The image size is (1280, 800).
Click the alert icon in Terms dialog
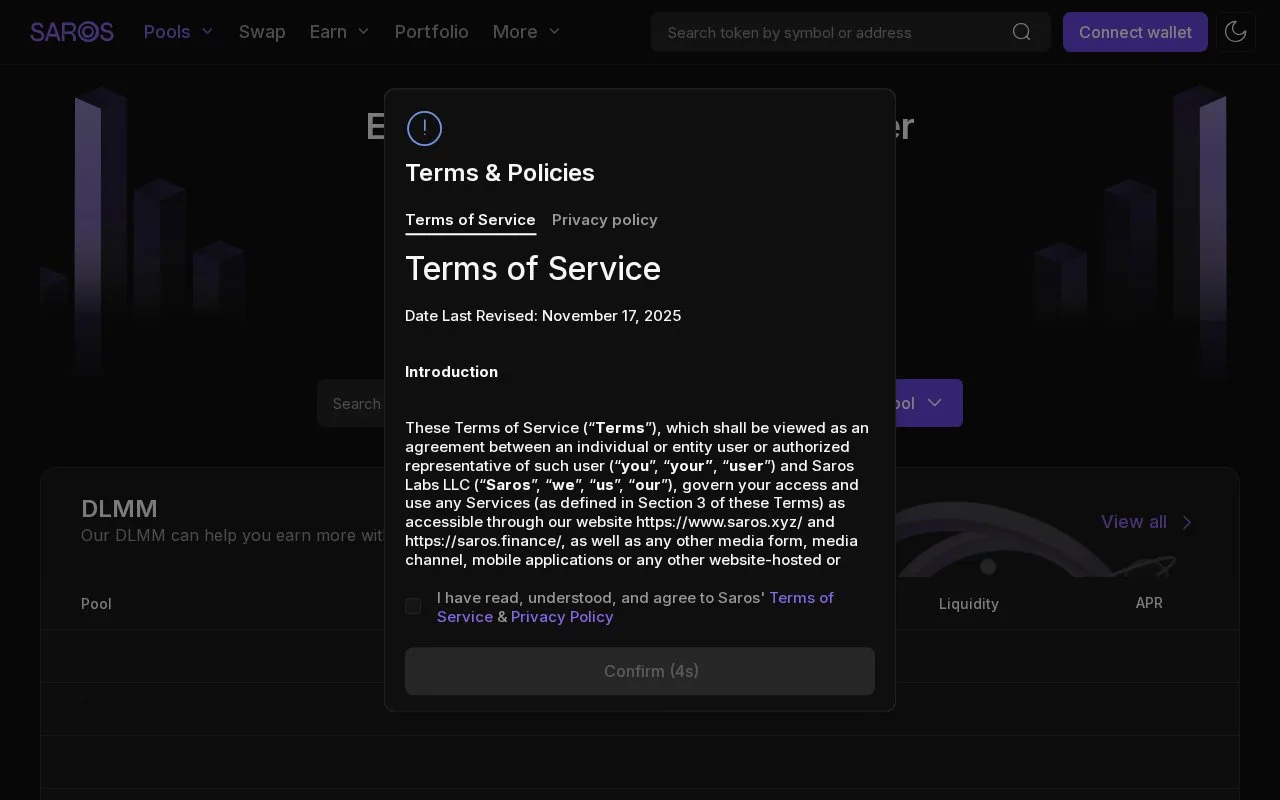tap(424, 128)
